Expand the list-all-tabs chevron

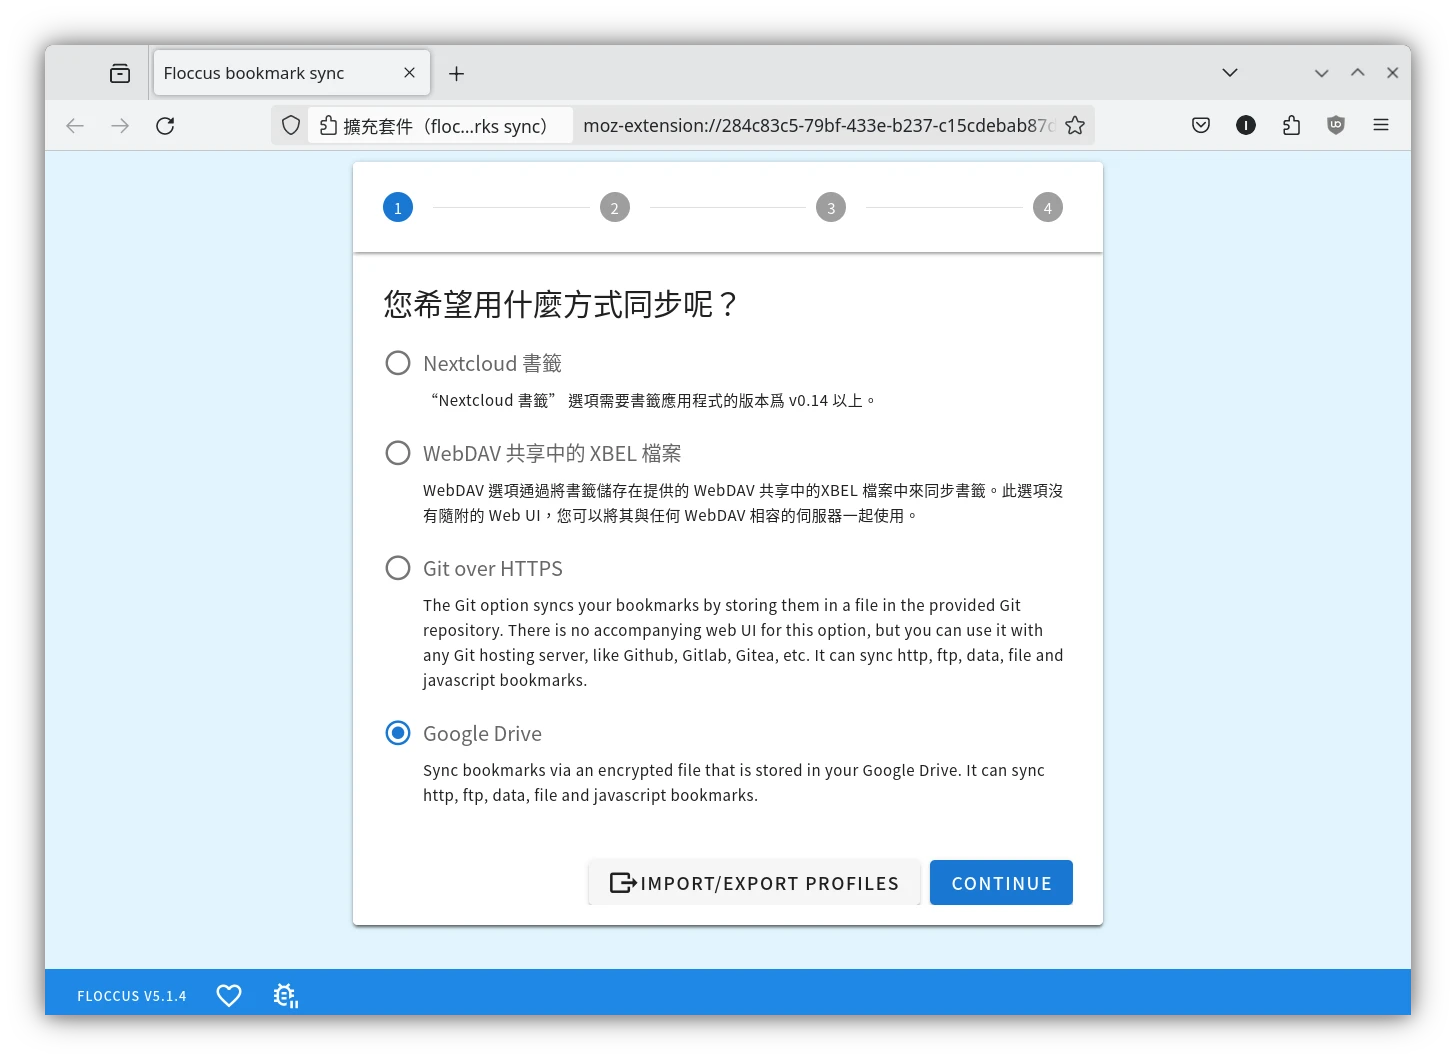click(1230, 73)
